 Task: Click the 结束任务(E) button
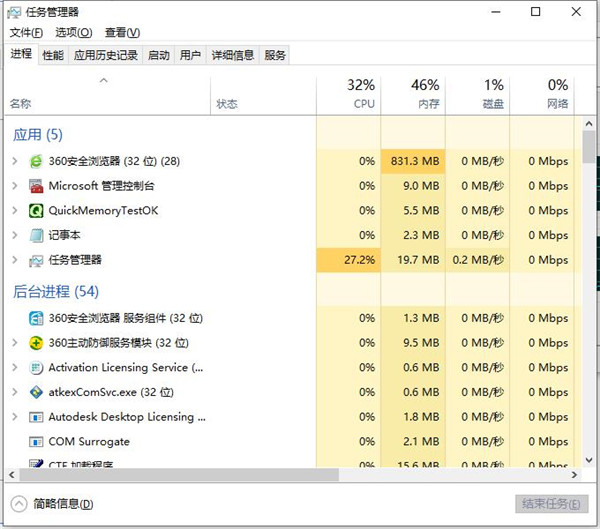click(x=551, y=504)
